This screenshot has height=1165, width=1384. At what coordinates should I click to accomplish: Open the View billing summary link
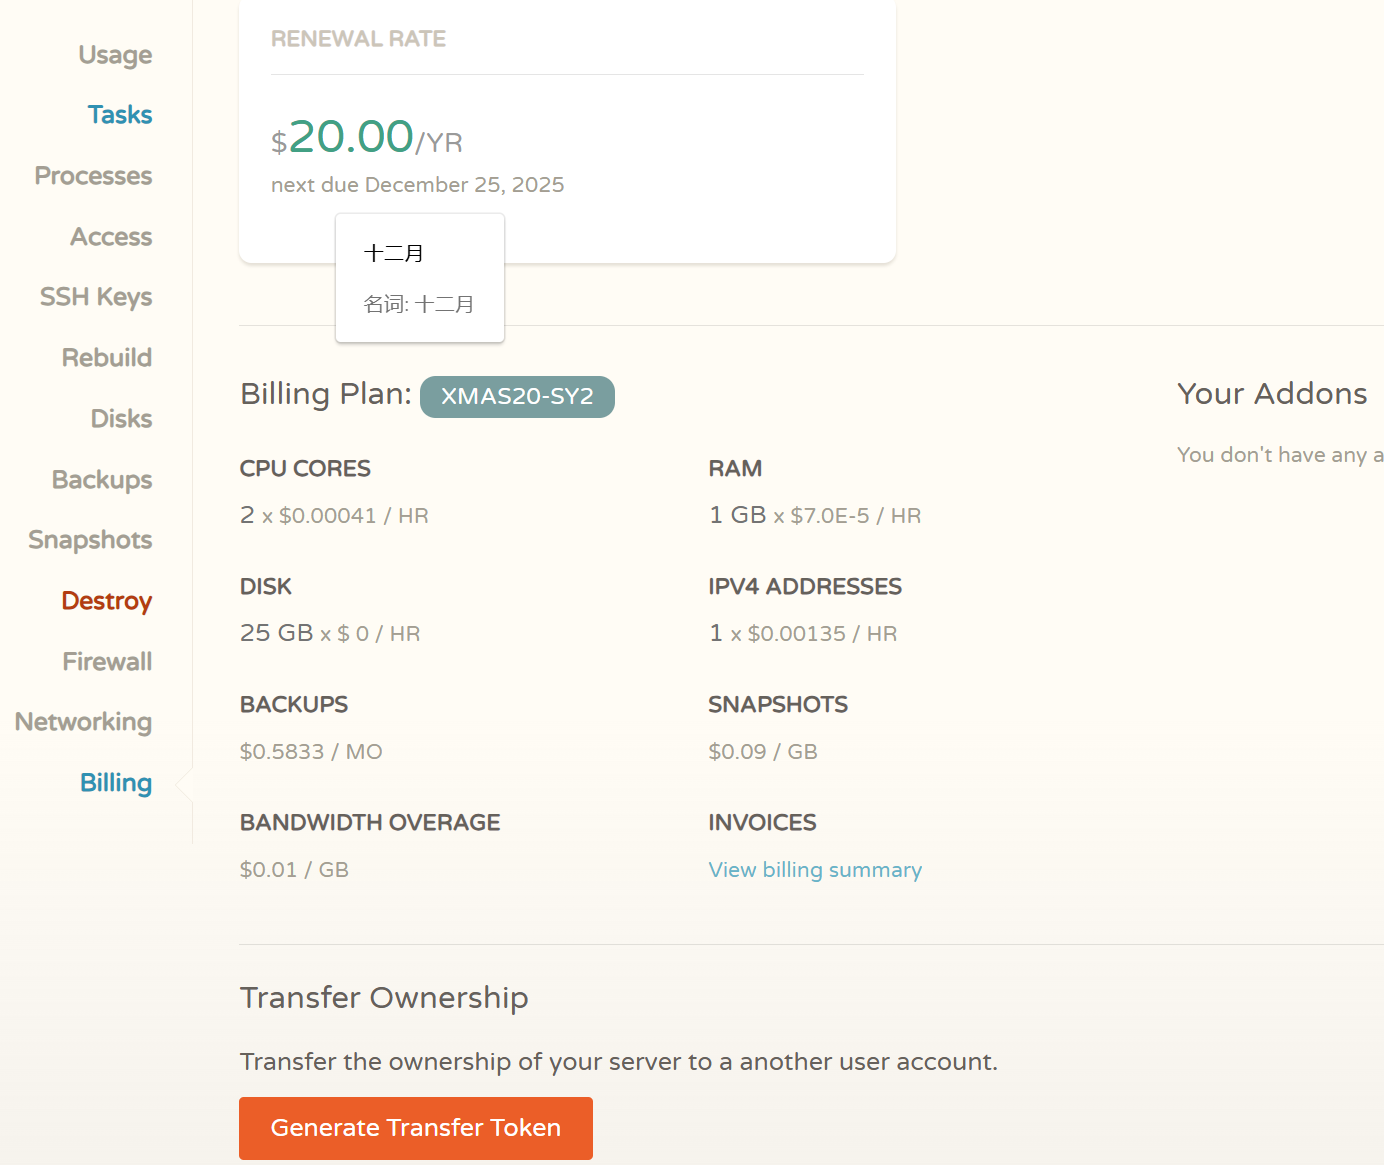(815, 870)
